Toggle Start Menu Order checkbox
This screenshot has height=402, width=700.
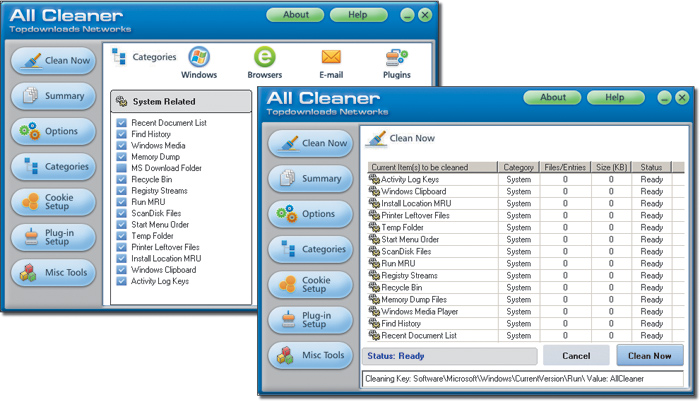click(x=121, y=225)
